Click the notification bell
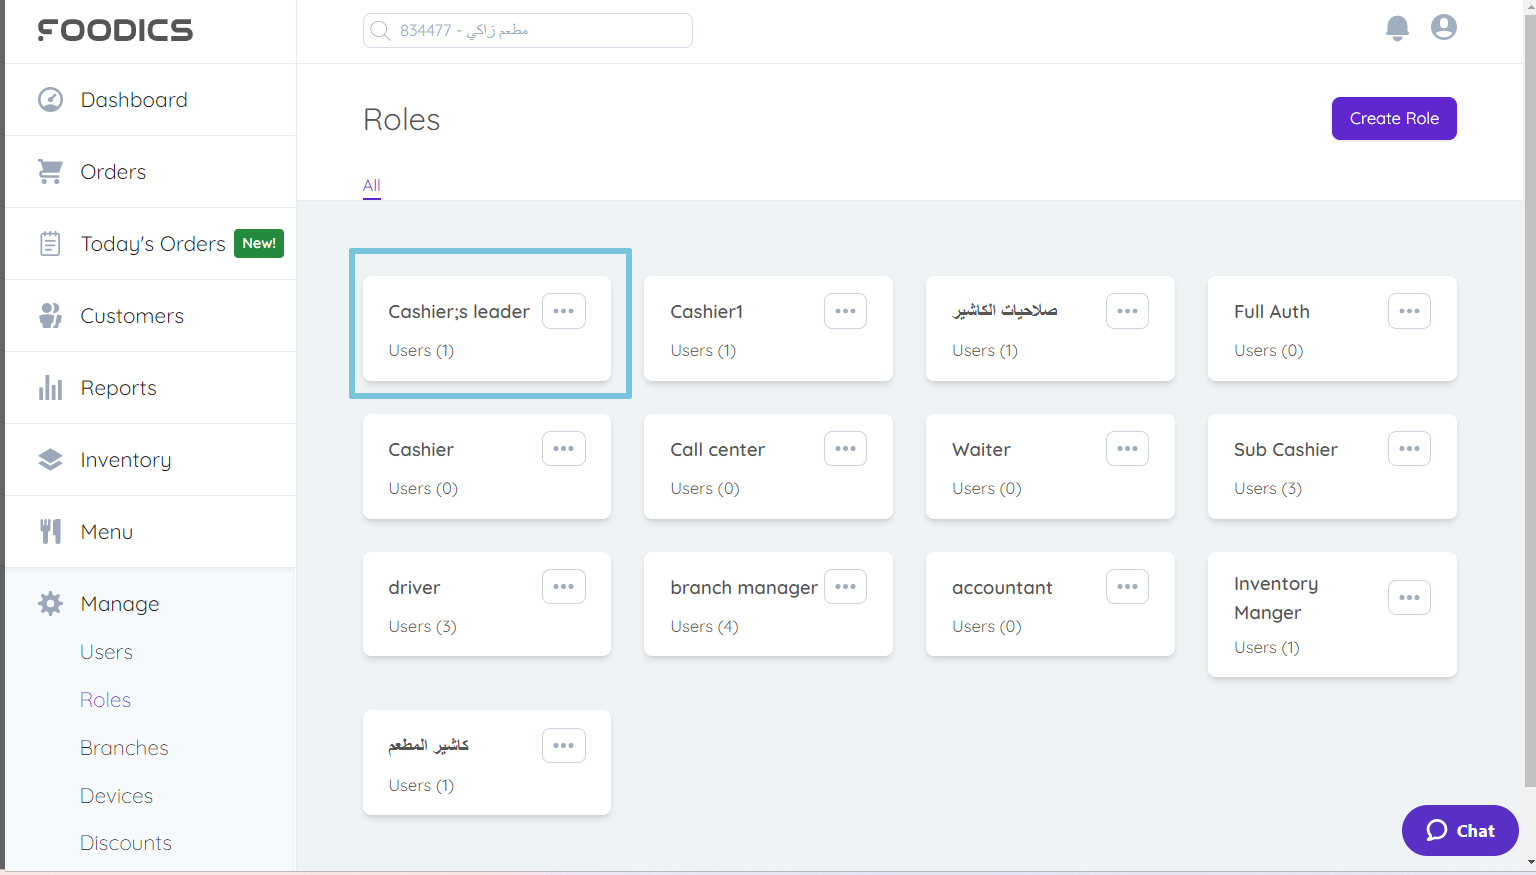The height and width of the screenshot is (875, 1536). coord(1397,28)
